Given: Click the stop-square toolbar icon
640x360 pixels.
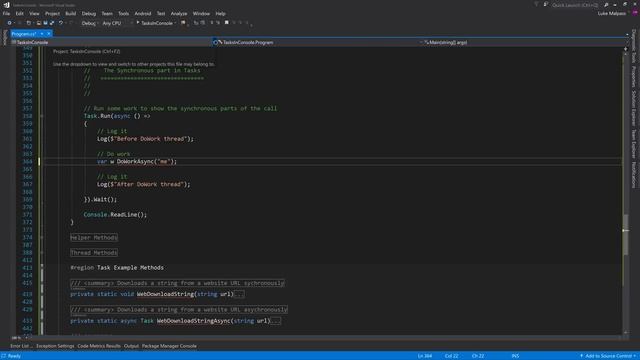Looking at the screenshot, I should [227, 23].
